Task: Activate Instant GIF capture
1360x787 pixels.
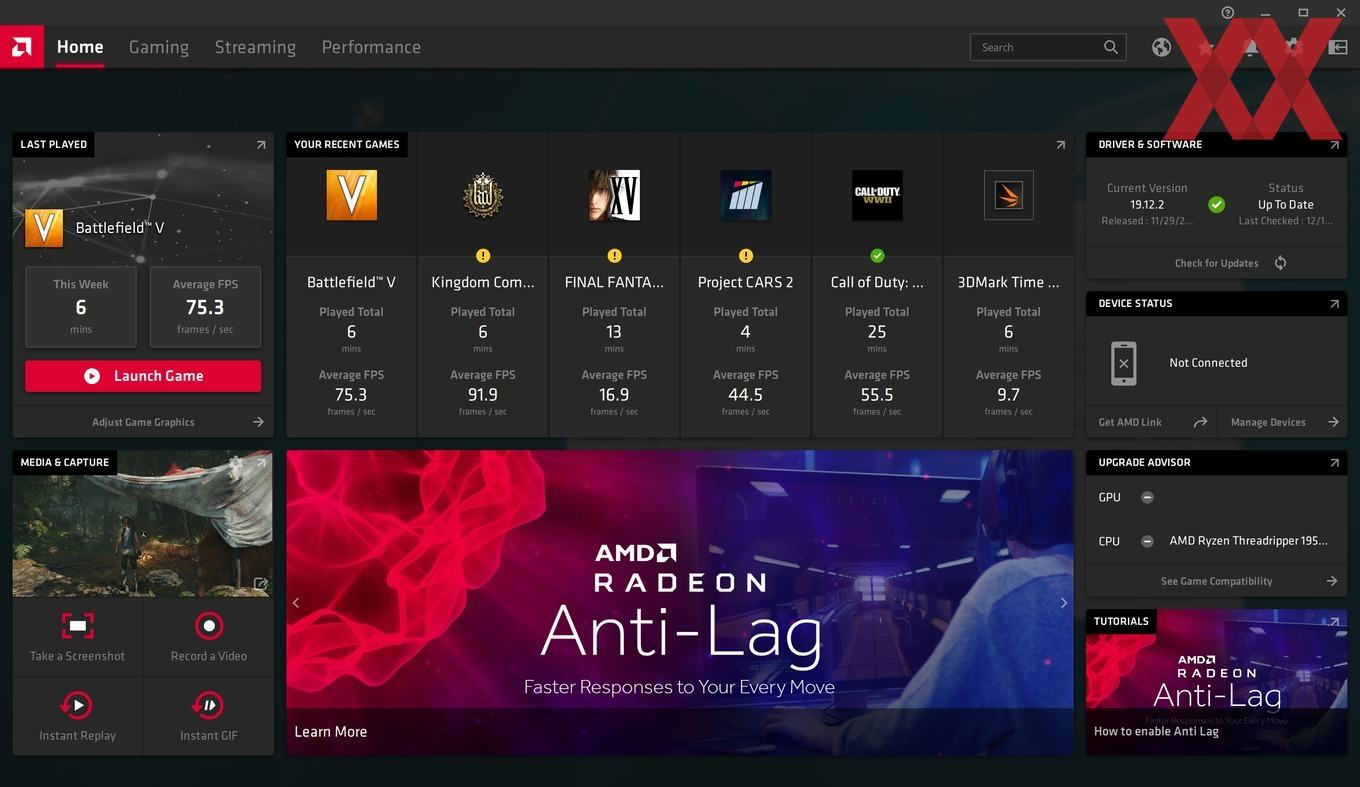Action: 209,706
